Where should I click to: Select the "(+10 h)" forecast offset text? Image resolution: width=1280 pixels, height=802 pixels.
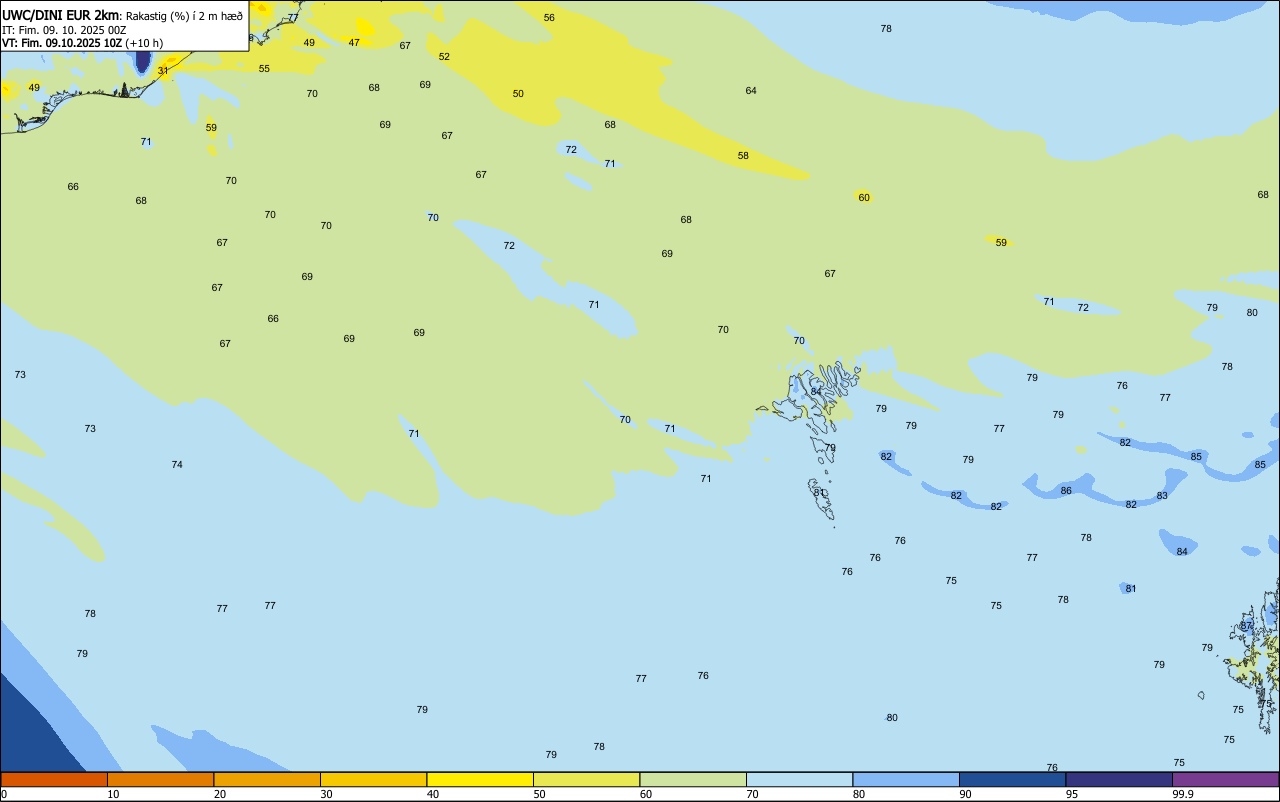click(144, 43)
